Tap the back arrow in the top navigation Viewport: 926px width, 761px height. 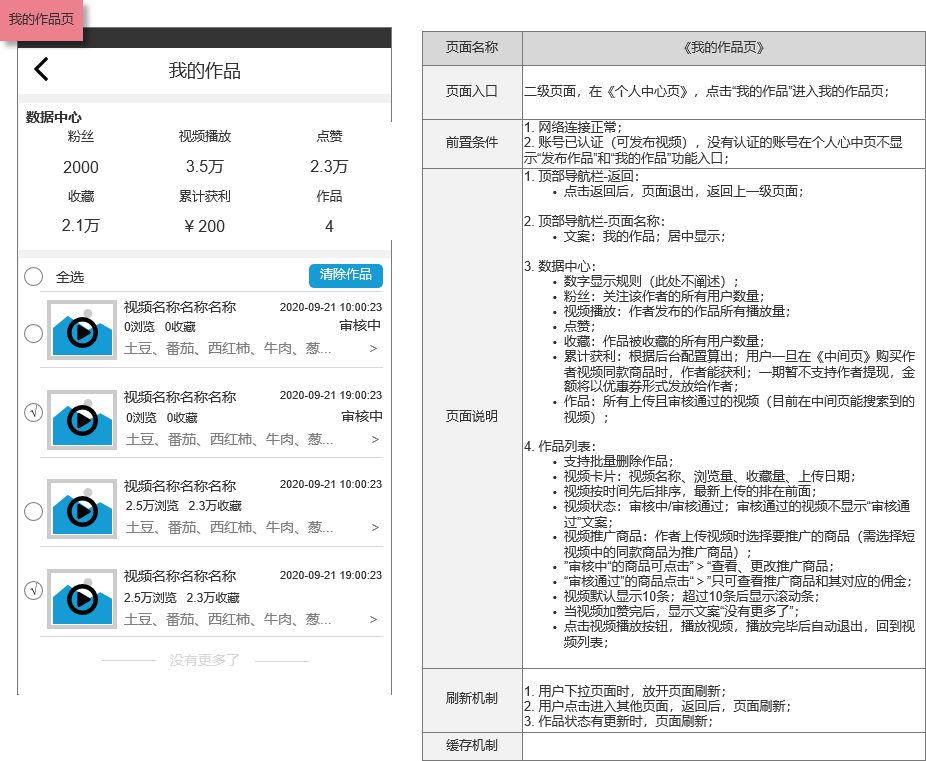point(42,70)
